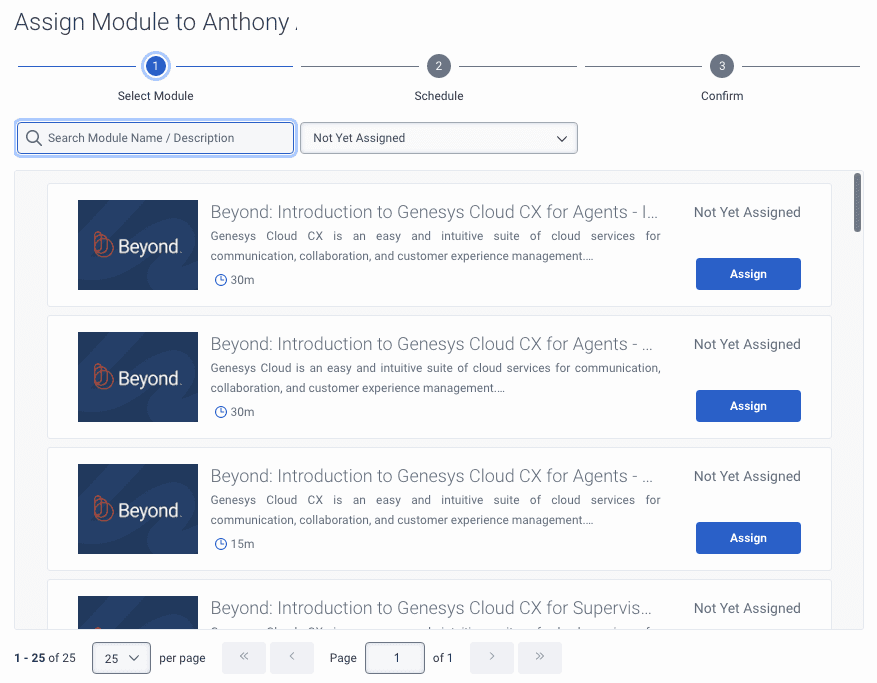The image size is (877, 683).
Task: Click the step 2 circle icon
Action: 438,67
